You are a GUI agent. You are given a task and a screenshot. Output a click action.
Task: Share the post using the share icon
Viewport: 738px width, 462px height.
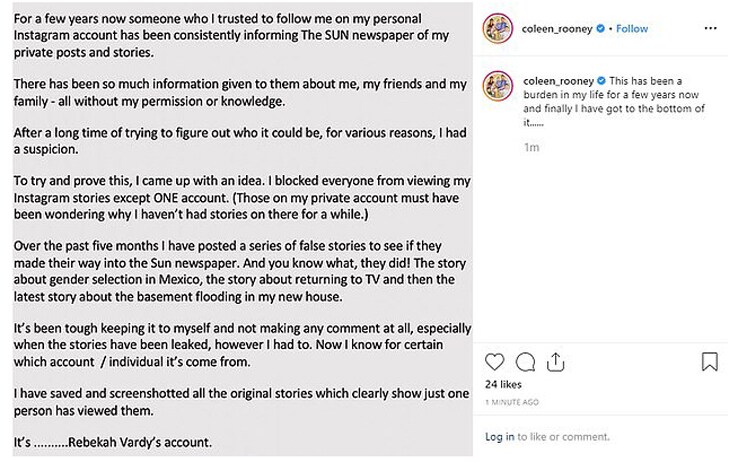click(555, 362)
